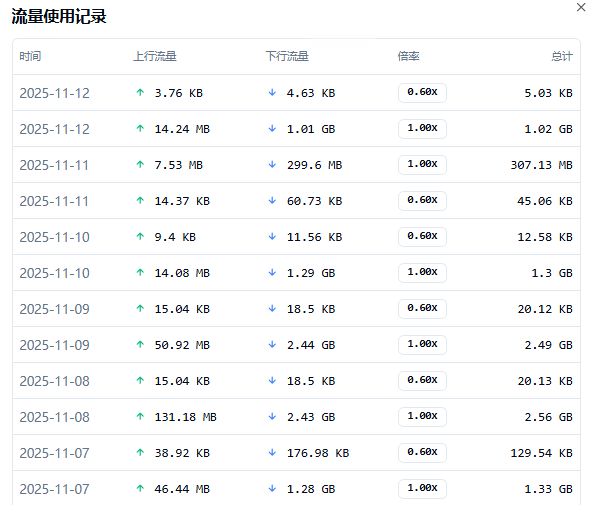Click the download arrow beside 176.98 KB
Screen dimensions: 601x505
[272, 453]
